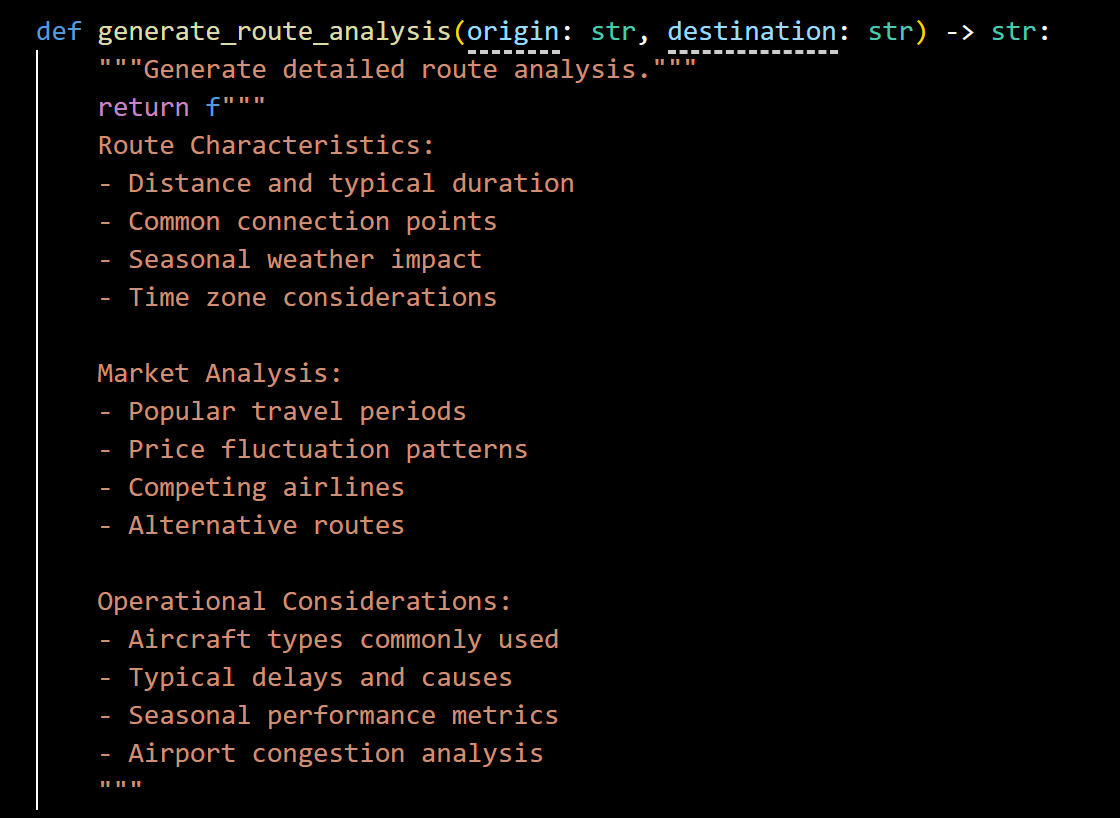
Task: Click the Common connection points line
Action: coord(297,221)
